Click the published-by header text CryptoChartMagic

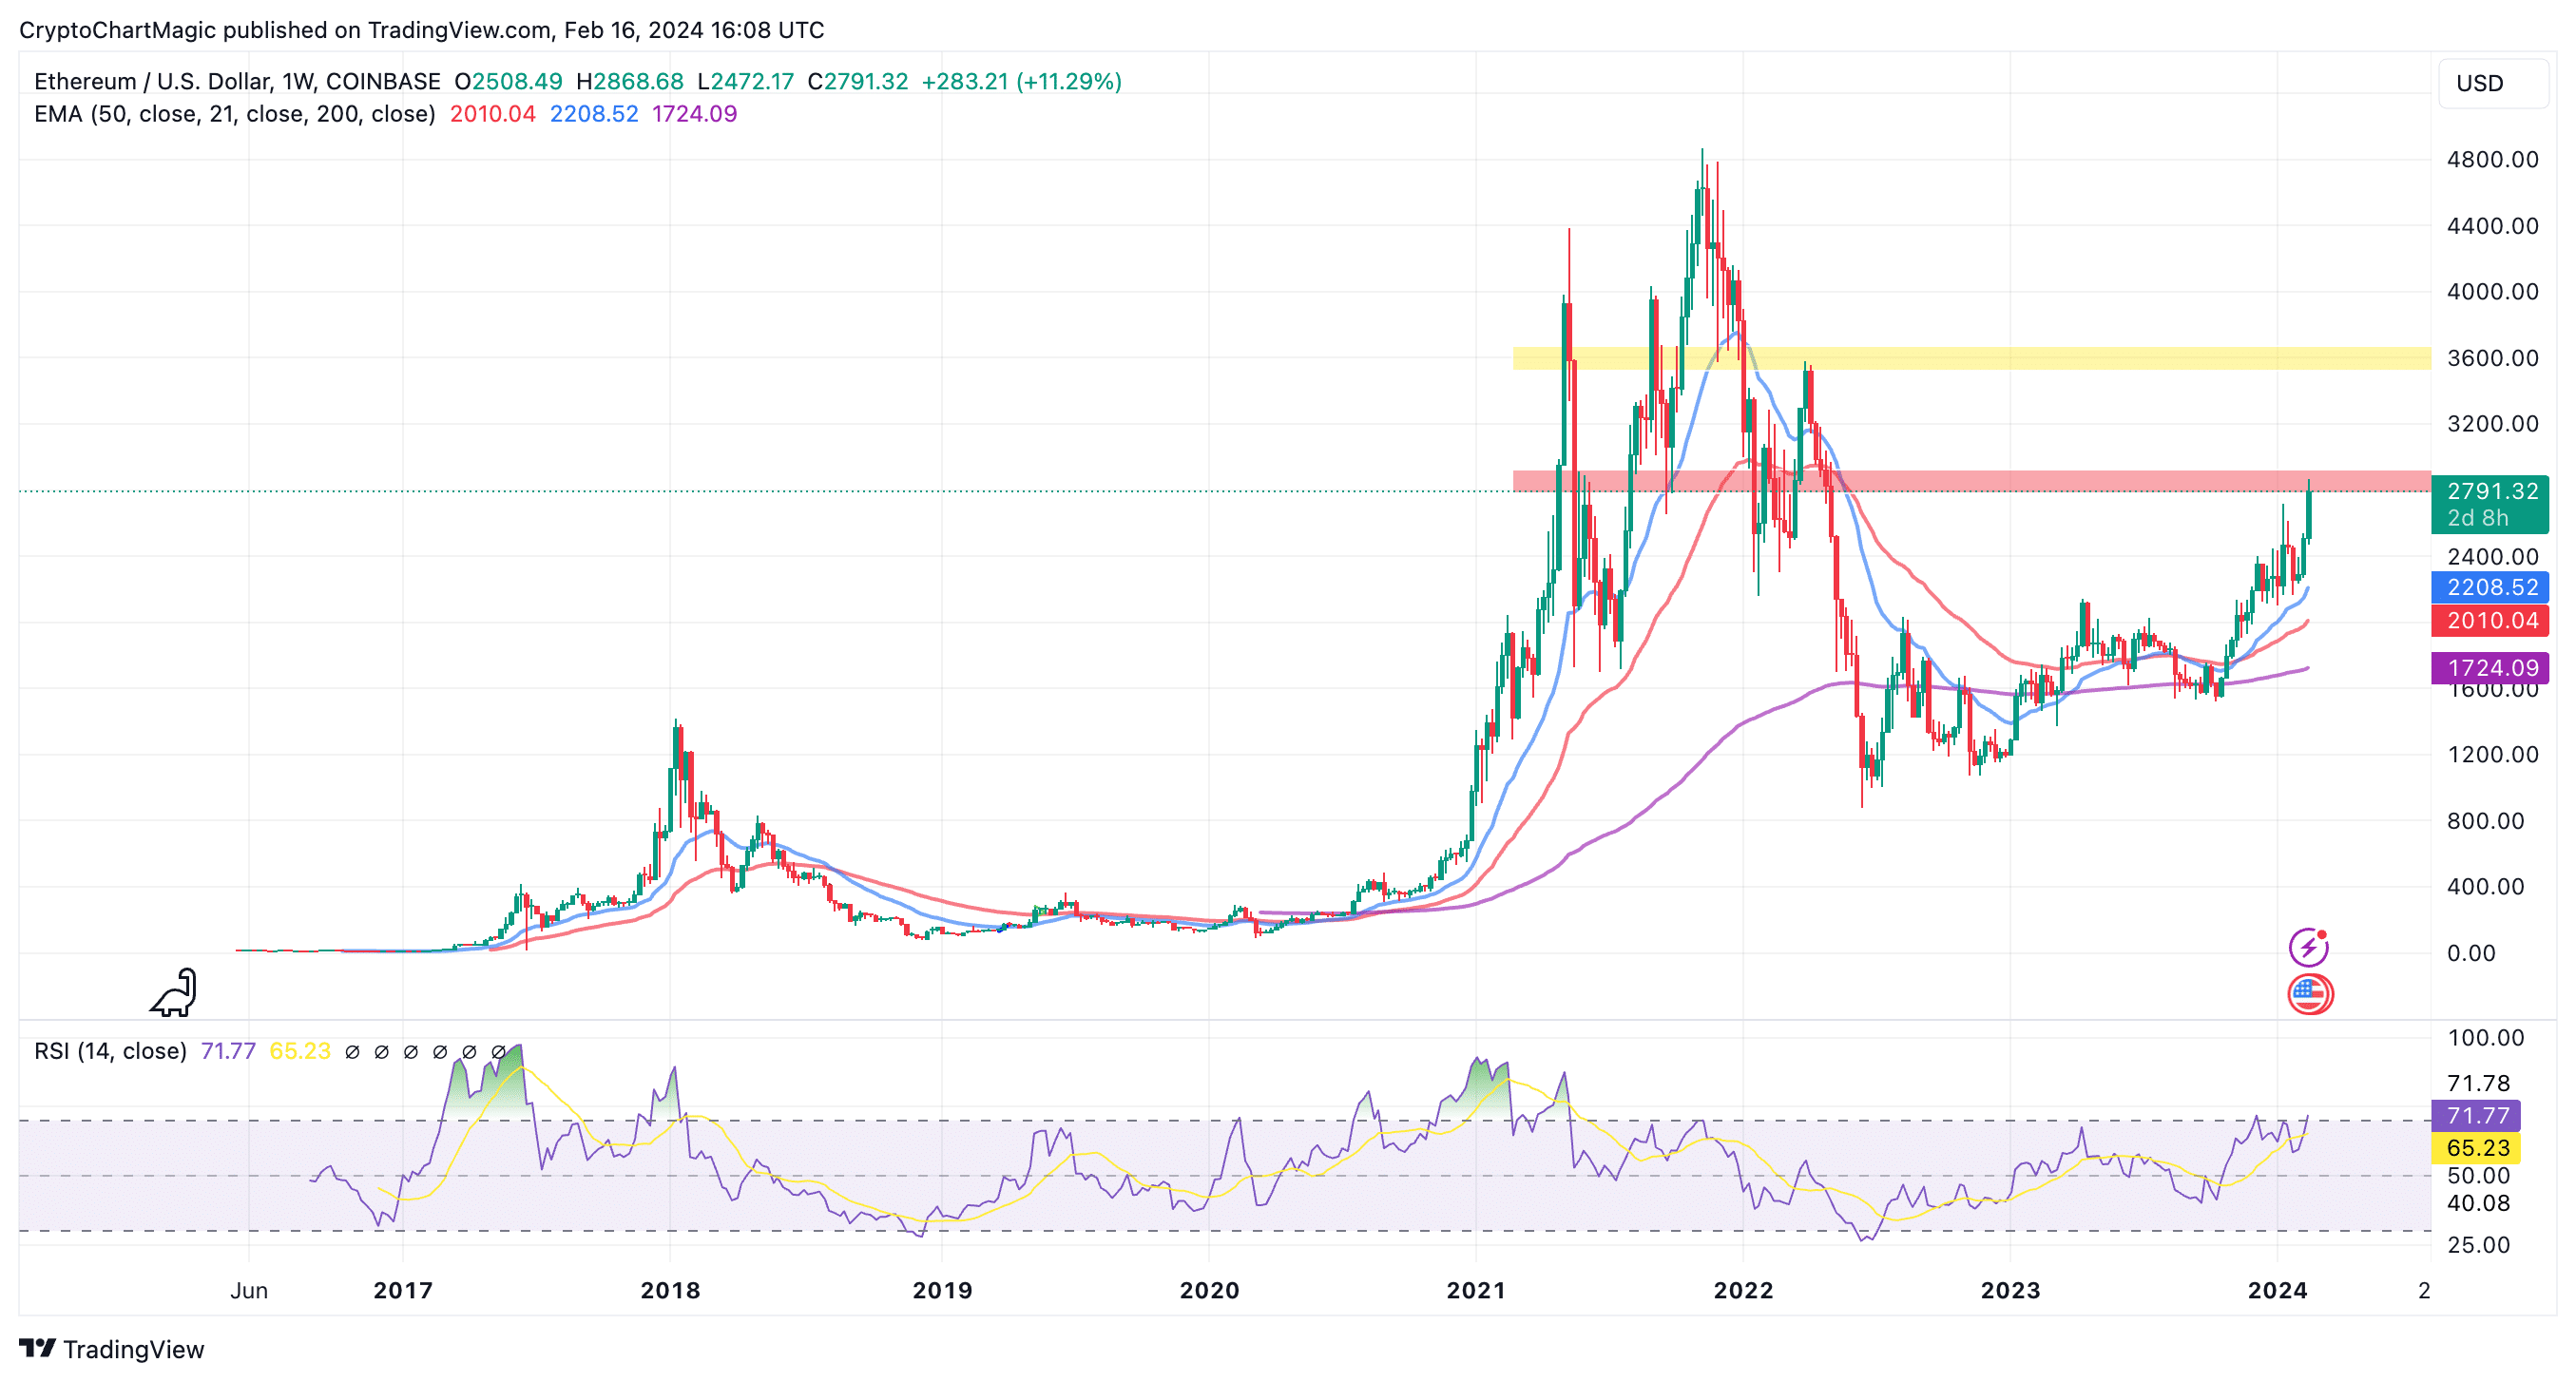click(118, 30)
